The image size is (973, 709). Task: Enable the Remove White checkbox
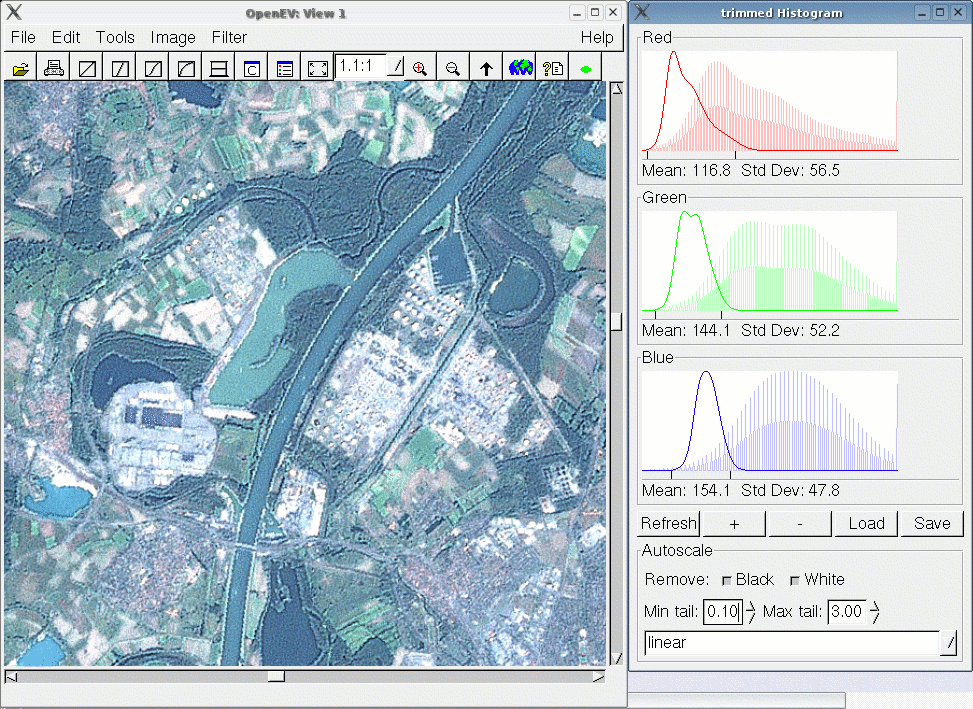pos(796,580)
